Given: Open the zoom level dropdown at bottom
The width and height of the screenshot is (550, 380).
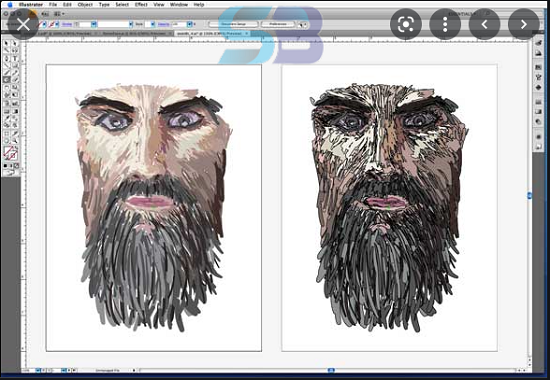Looking at the screenshot, I should (38, 370).
